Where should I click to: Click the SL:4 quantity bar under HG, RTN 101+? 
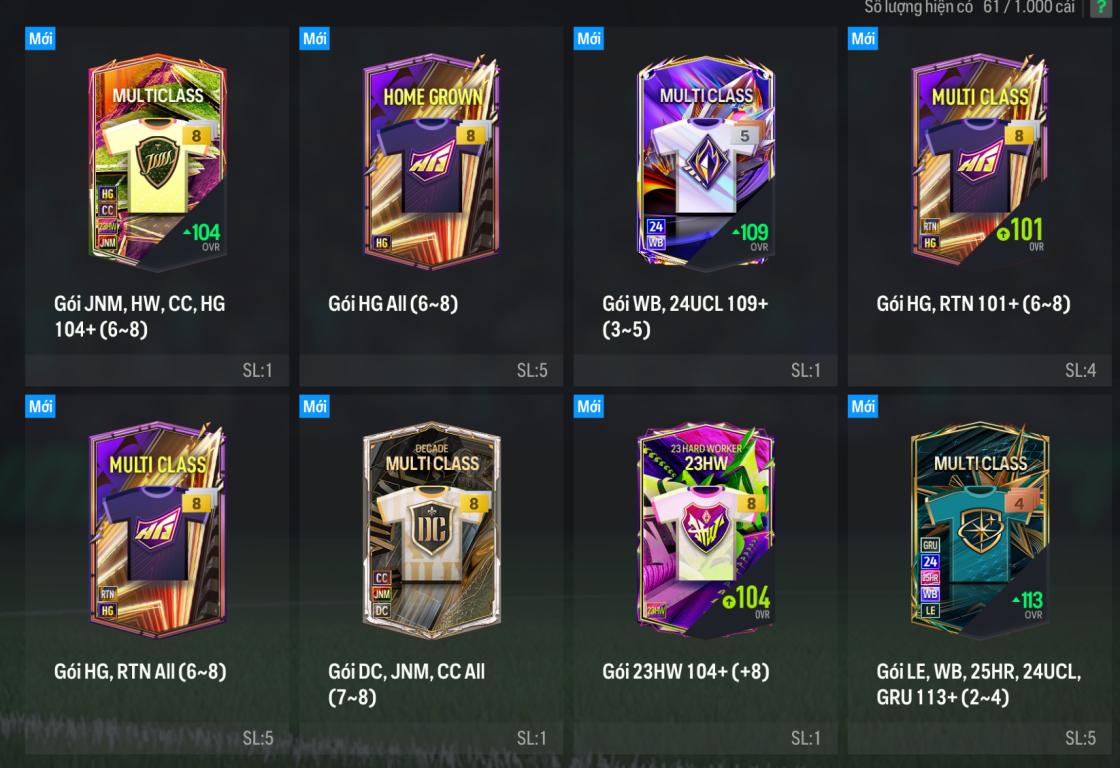(x=979, y=370)
